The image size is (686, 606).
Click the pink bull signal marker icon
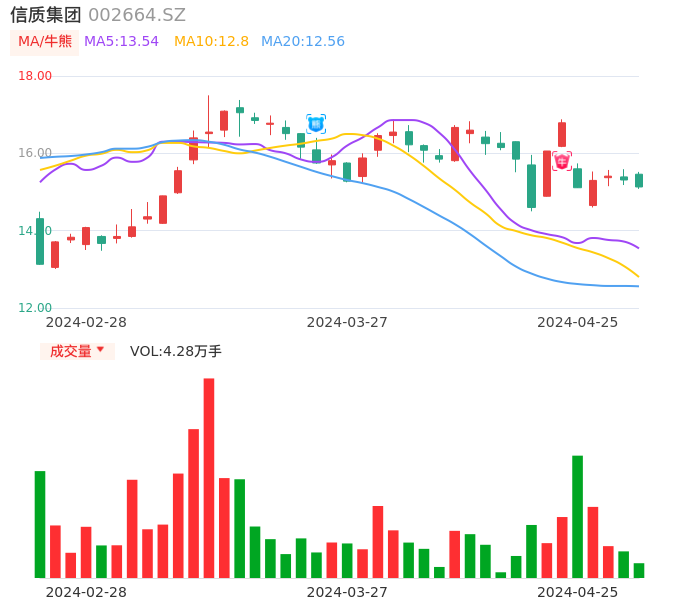pos(562,161)
